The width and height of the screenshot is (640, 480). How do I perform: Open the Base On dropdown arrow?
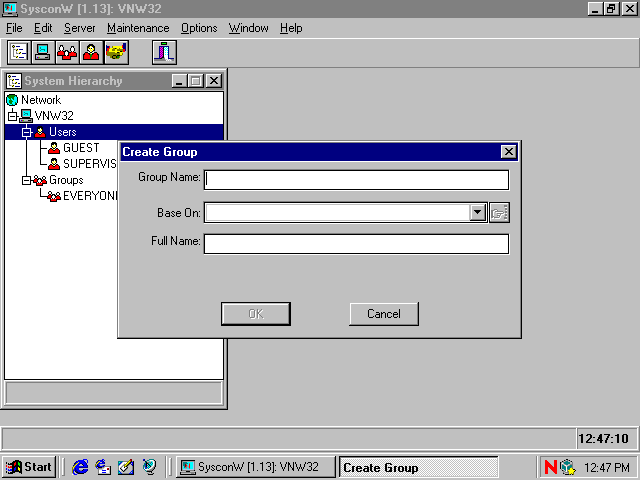point(477,212)
